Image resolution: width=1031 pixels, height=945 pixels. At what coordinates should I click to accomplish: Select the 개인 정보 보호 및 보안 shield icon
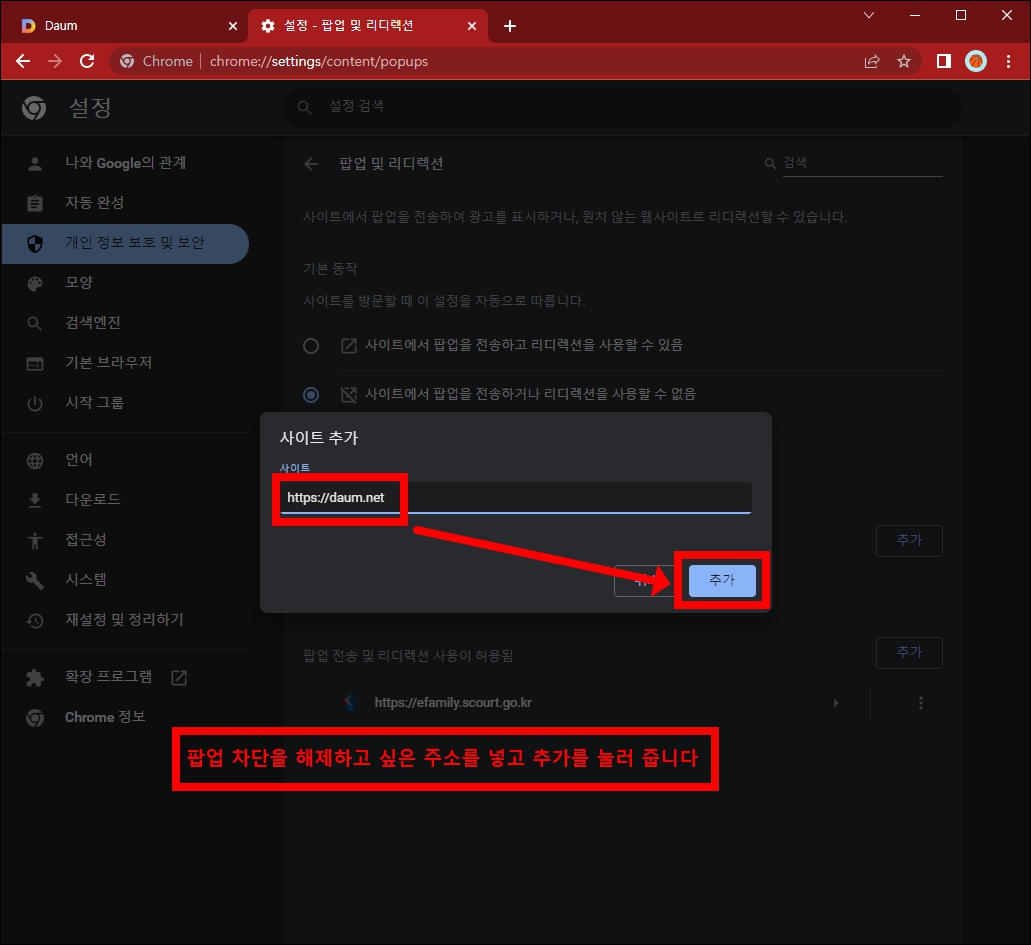[36, 243]
